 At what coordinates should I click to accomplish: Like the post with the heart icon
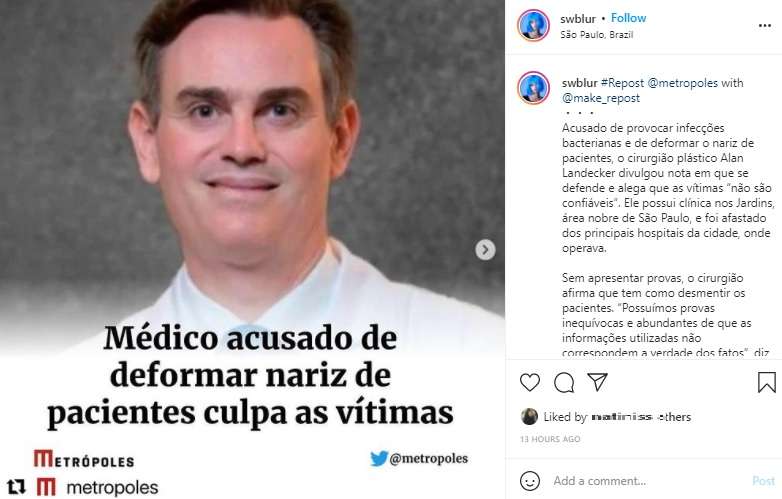[x=530, y=382]
